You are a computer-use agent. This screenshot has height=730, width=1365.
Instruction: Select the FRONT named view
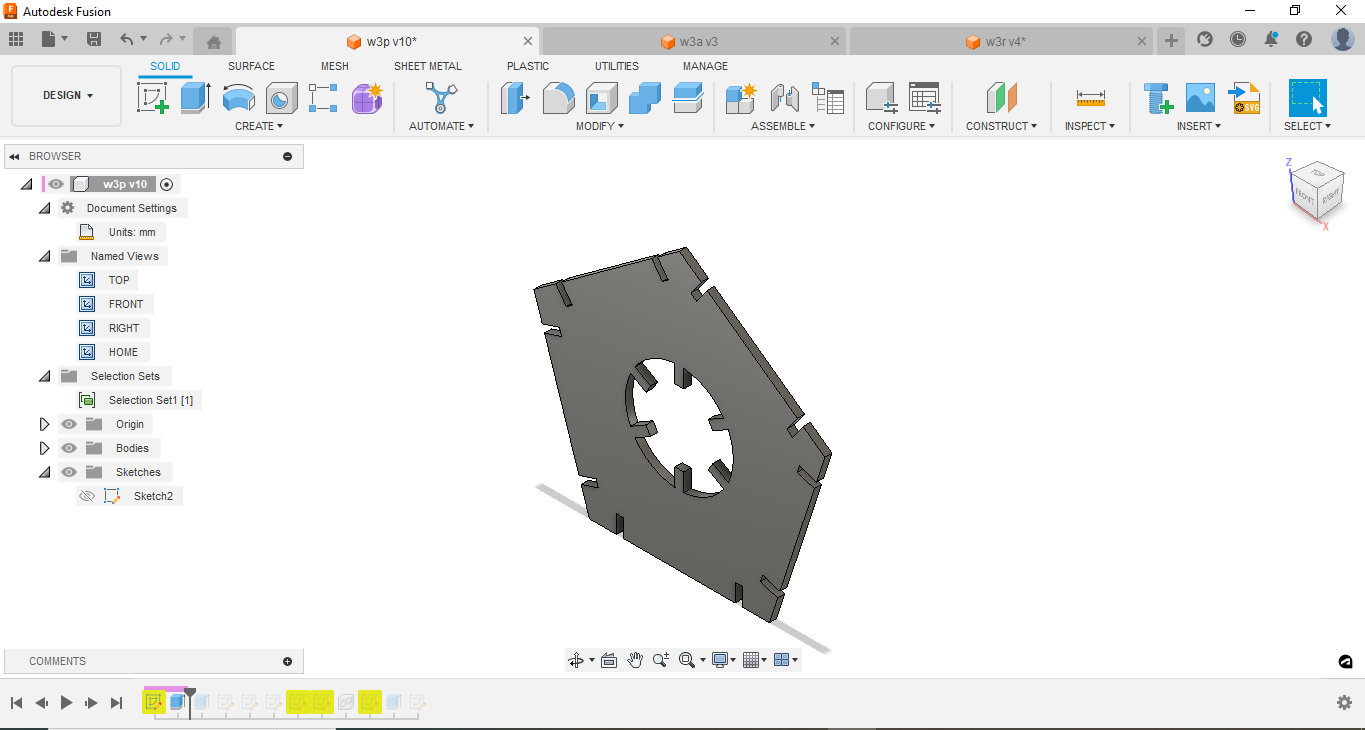pos(126,304)
